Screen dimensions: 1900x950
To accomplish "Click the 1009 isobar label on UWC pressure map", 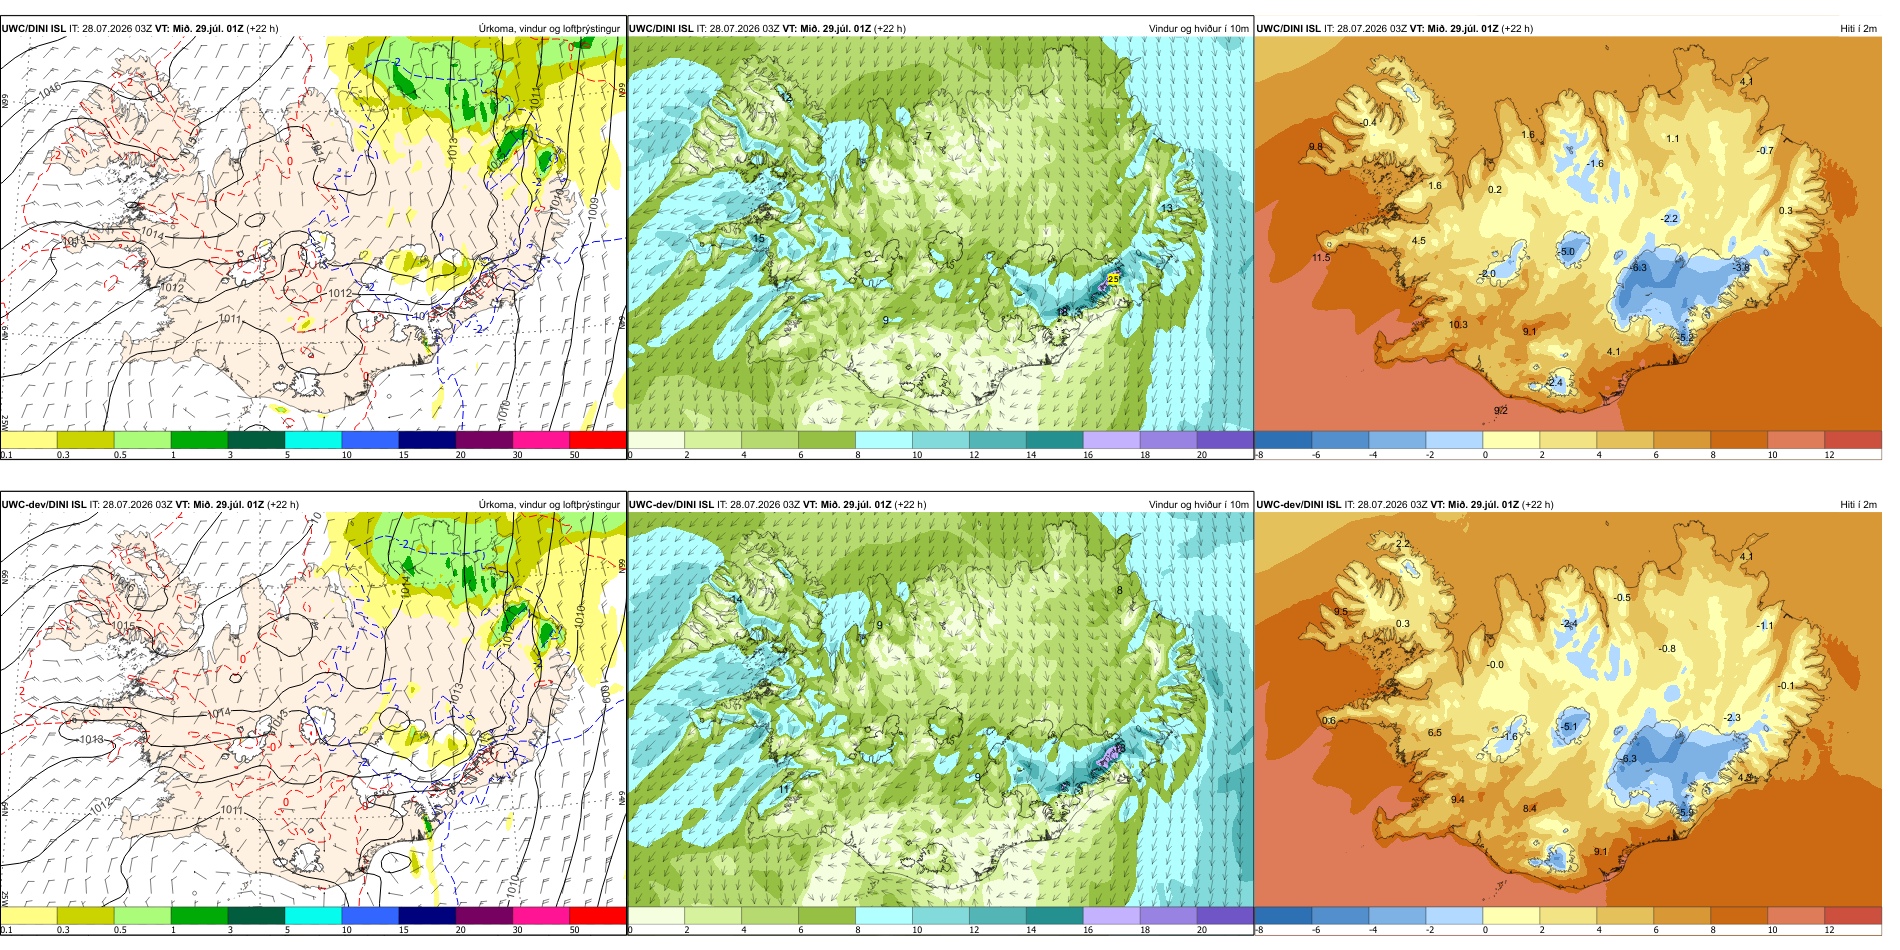I will click(x=593, y=208).
